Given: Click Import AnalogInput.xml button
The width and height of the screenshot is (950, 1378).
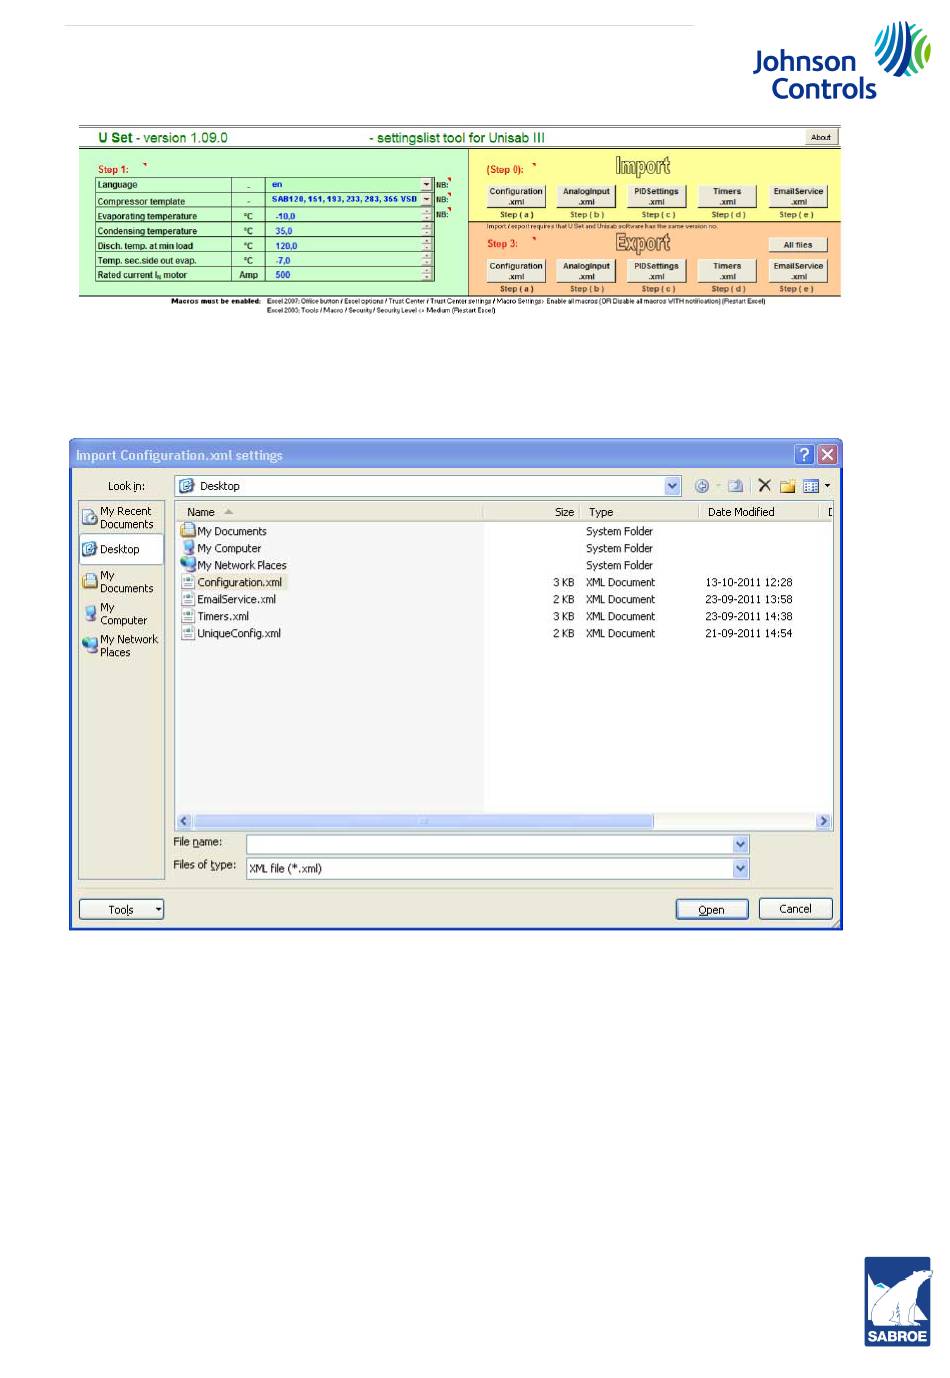Looking at the screenshot, I should pos(587,196).
